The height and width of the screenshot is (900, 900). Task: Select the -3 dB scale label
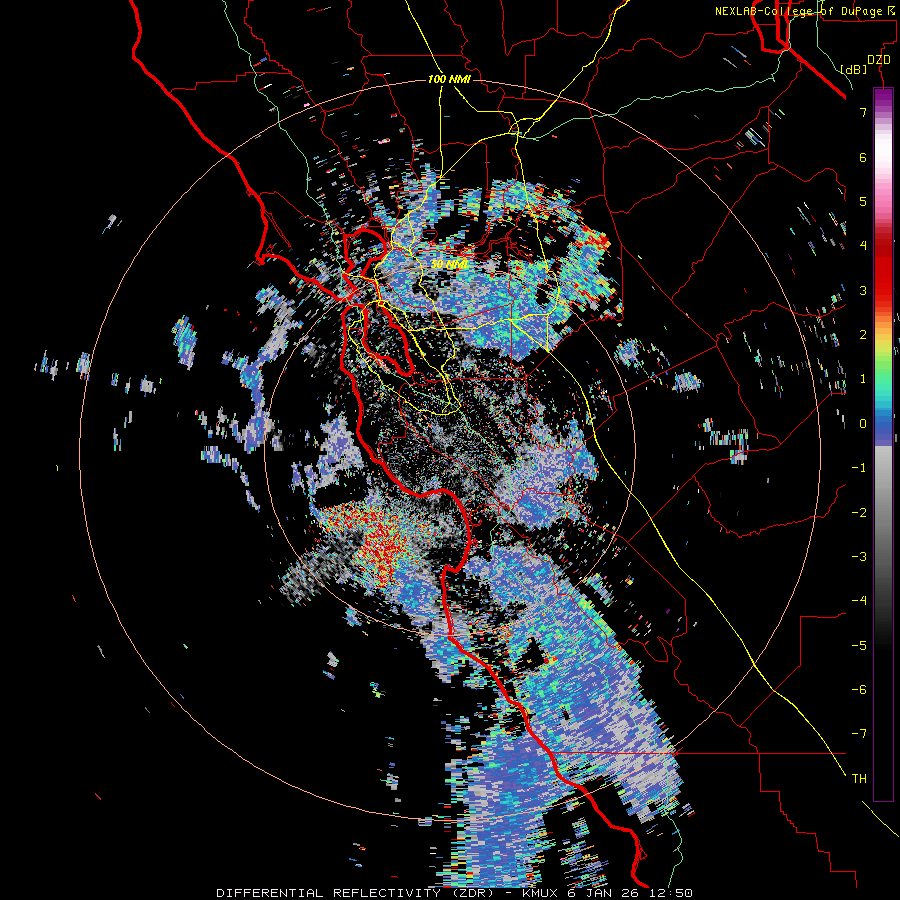click(x=859, y=557)
